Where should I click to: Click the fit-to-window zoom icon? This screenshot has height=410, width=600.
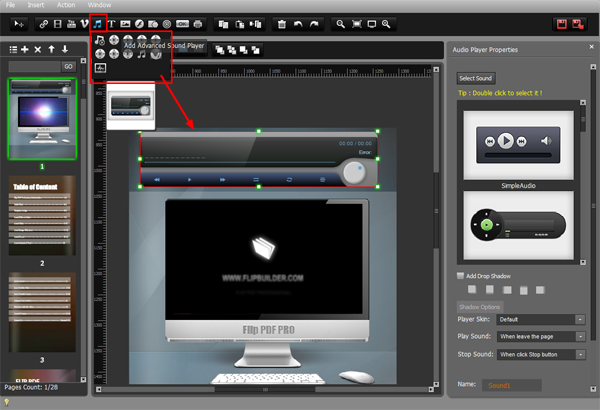coord(357,24)
